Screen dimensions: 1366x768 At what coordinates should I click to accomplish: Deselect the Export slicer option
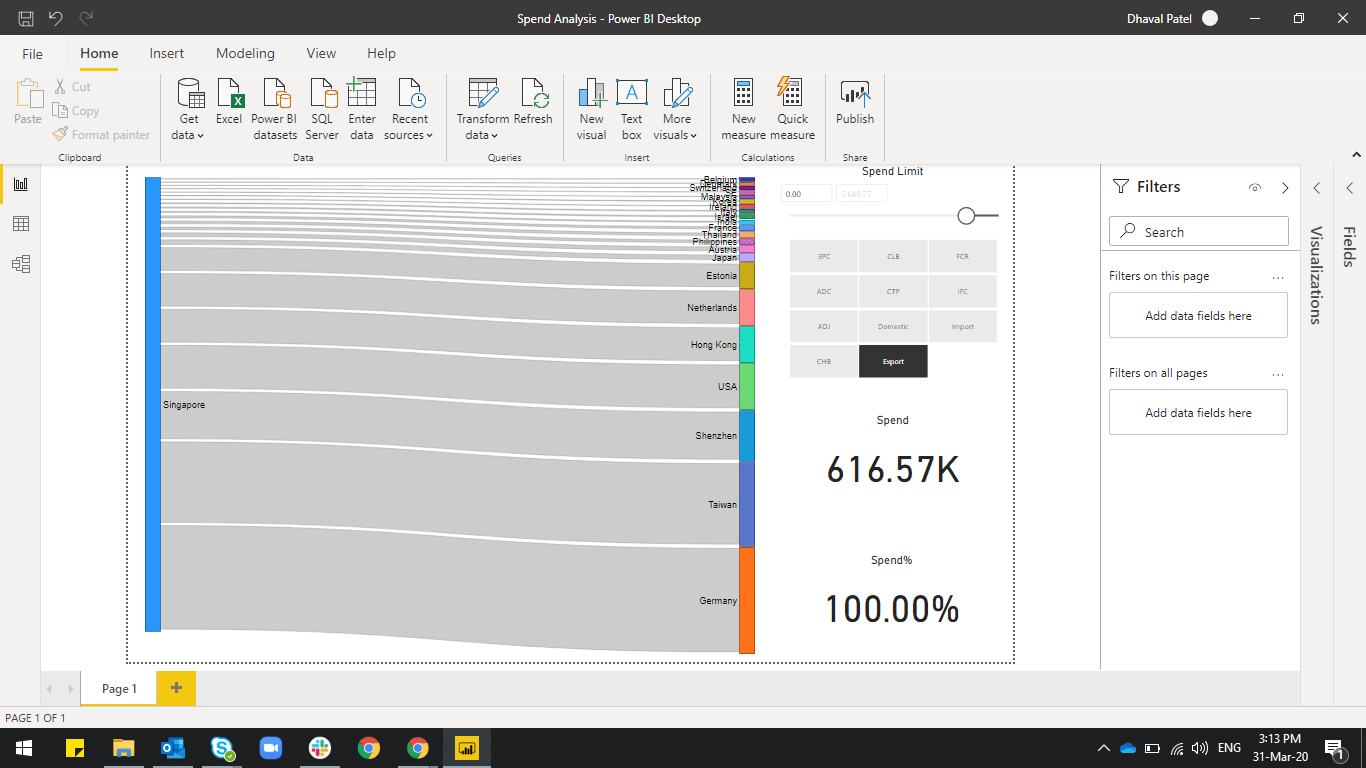click(x=893, y=361)
